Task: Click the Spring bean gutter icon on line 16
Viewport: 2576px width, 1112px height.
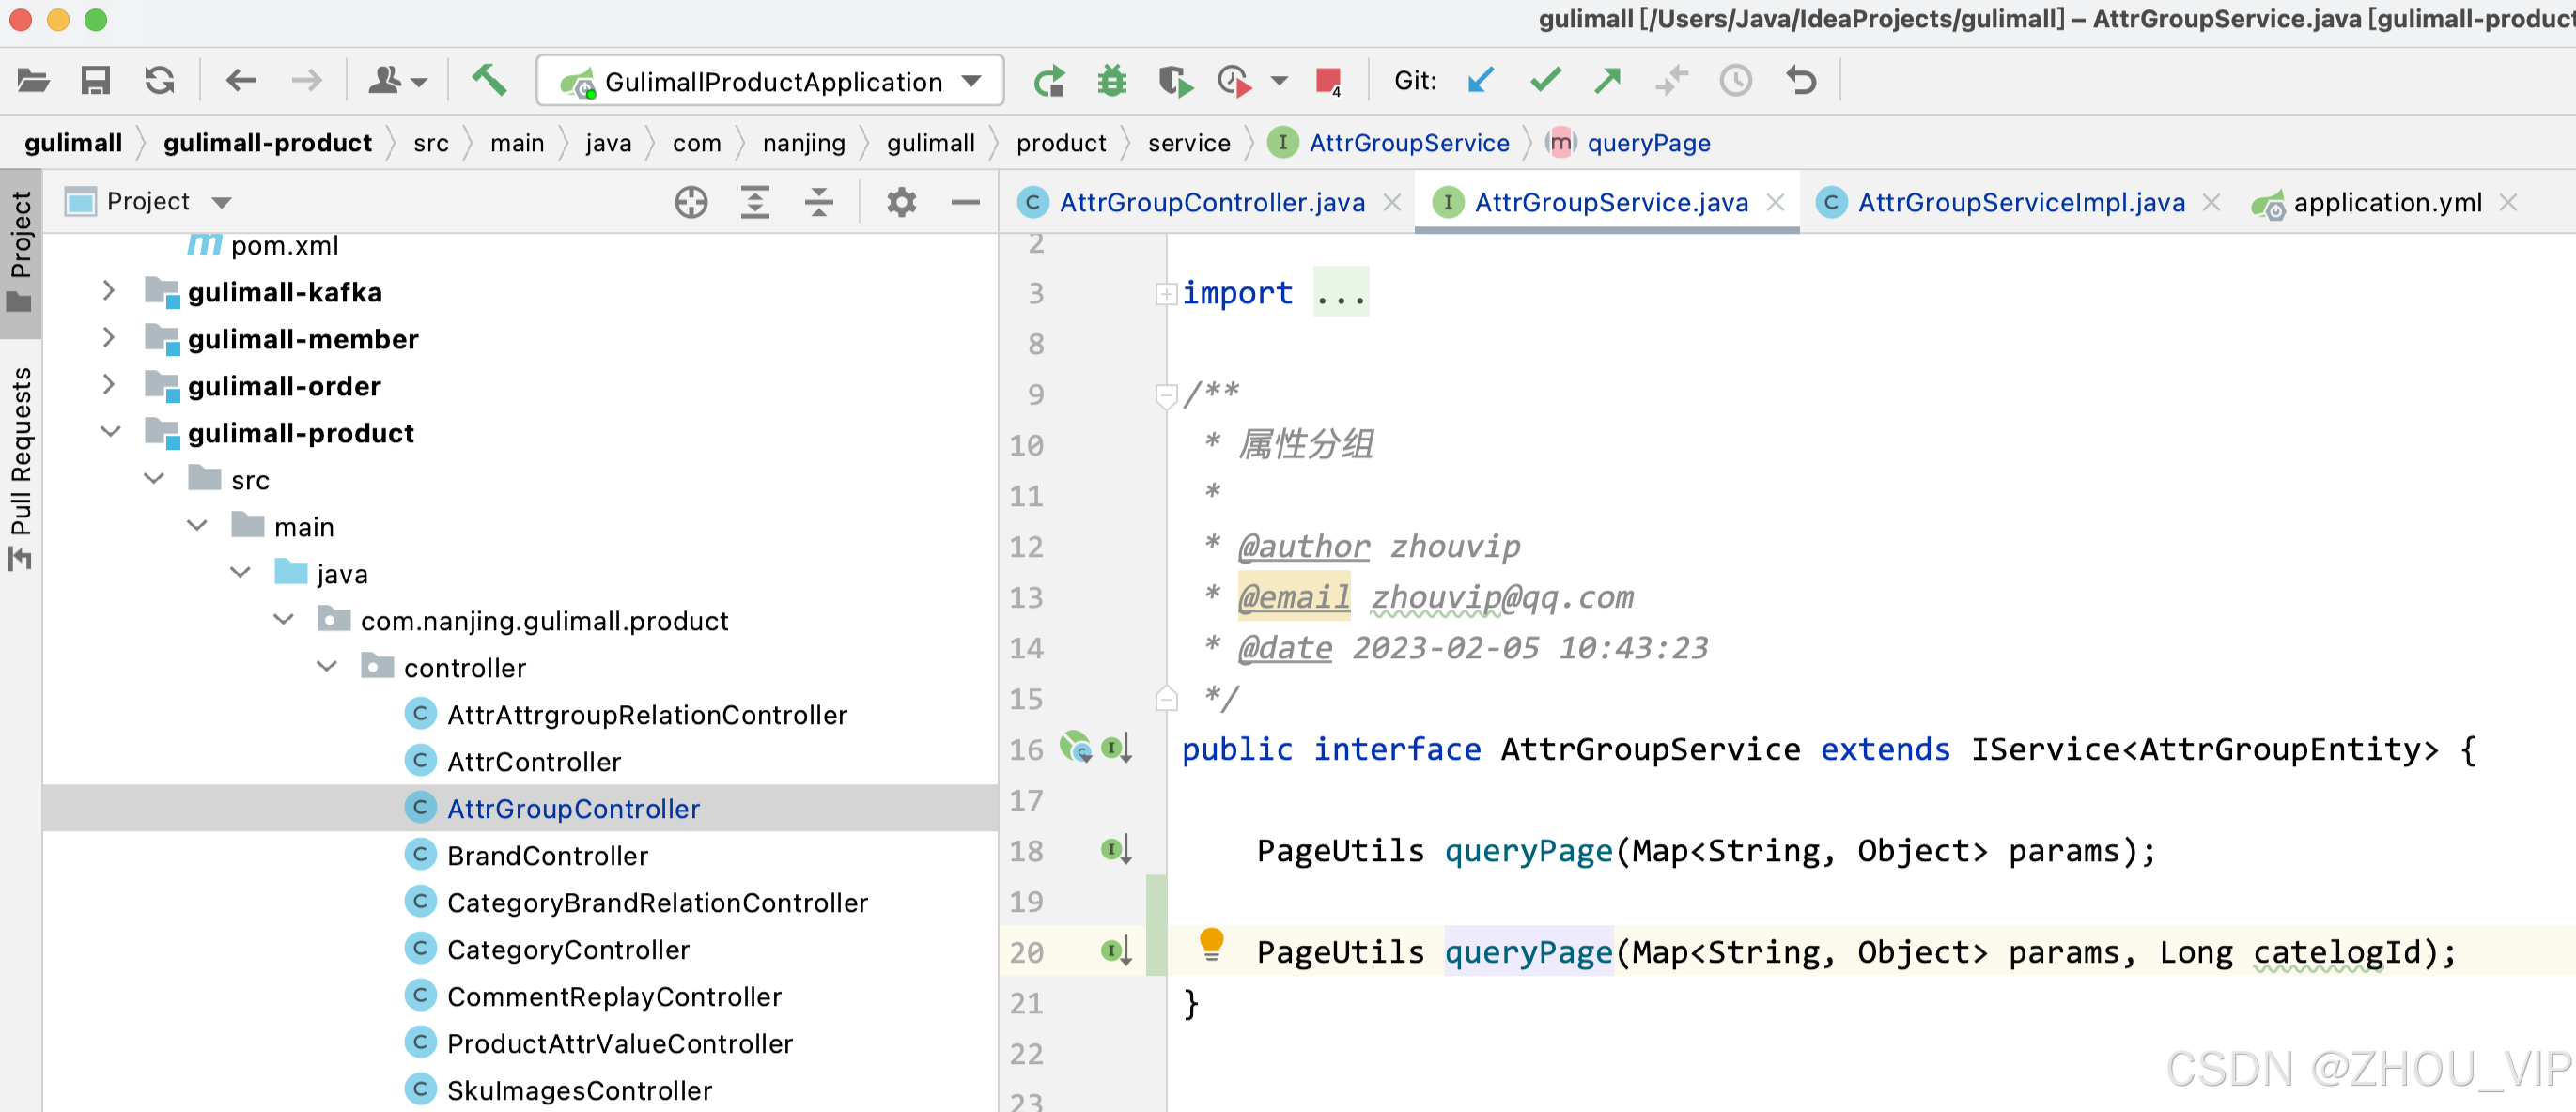Action: 1075,748
